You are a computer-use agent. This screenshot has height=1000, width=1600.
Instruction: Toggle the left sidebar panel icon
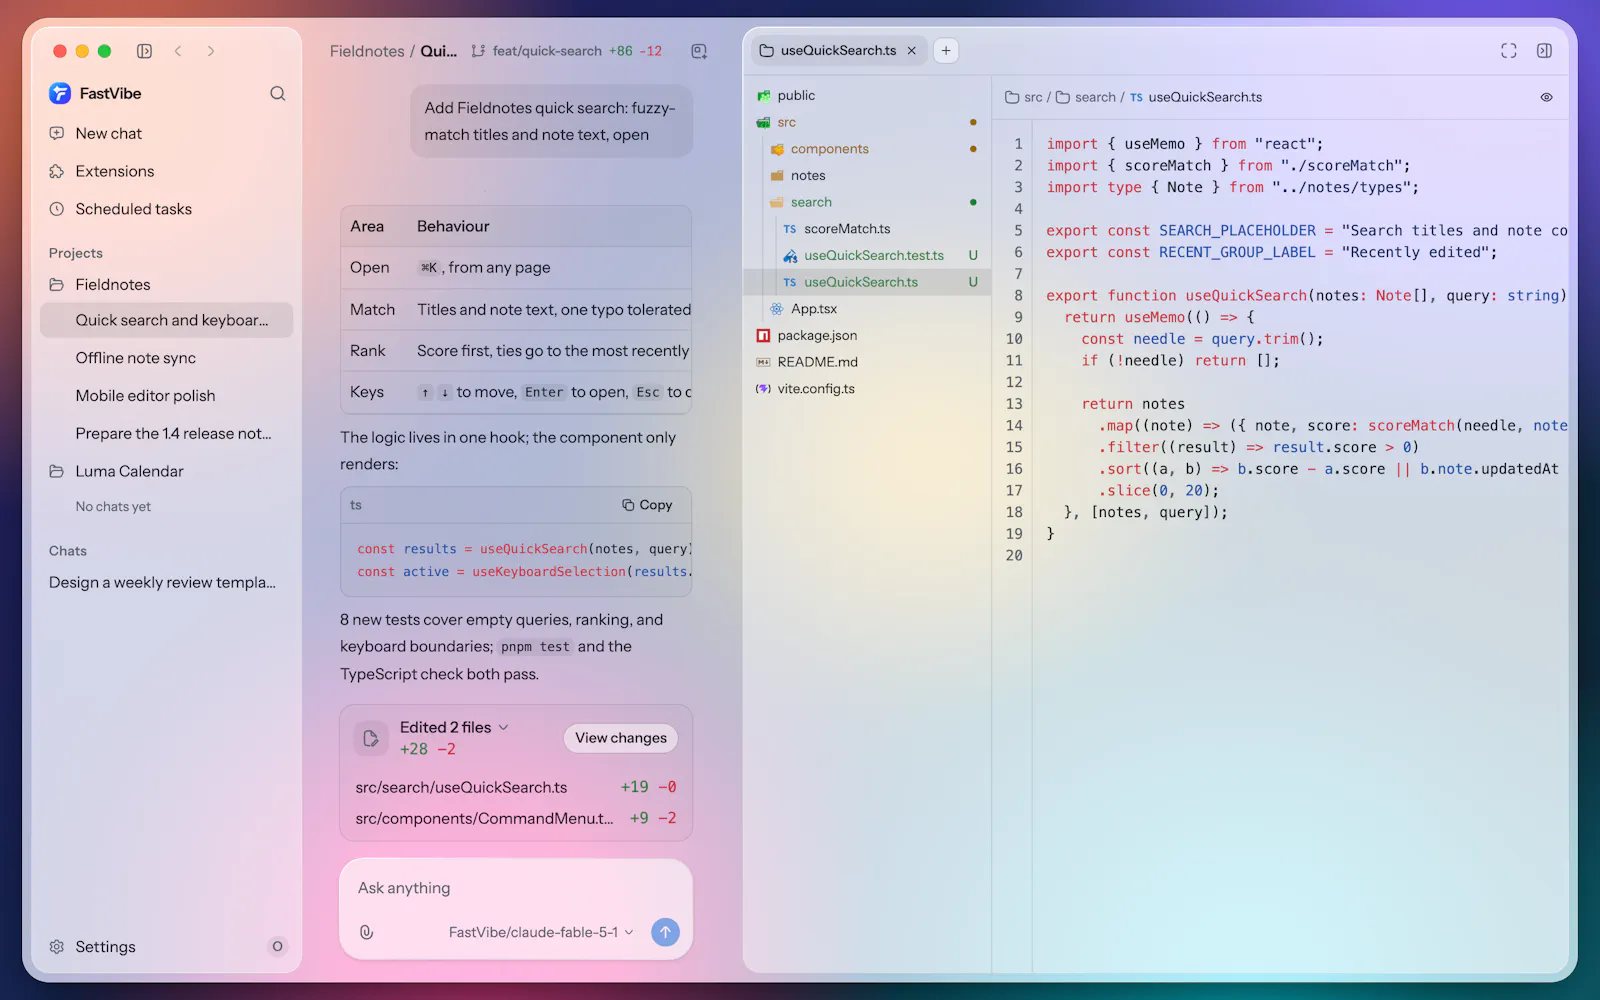(x=144, y=51)
